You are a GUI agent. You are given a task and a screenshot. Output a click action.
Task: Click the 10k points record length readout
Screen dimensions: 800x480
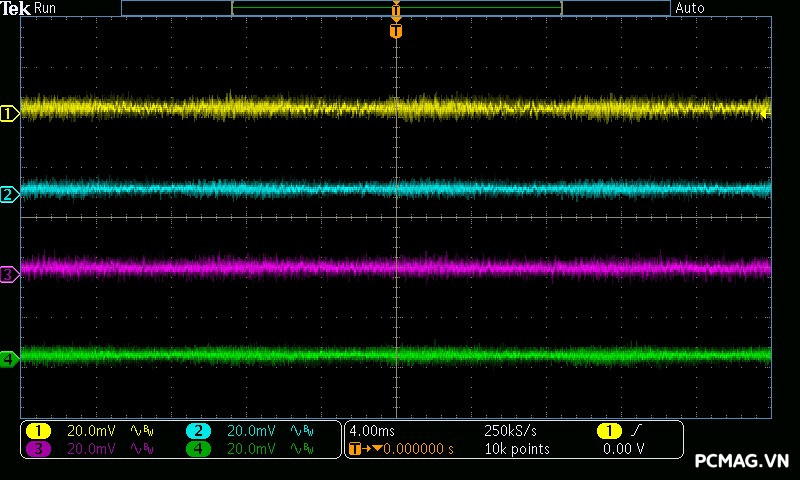(x=516, y=449)
